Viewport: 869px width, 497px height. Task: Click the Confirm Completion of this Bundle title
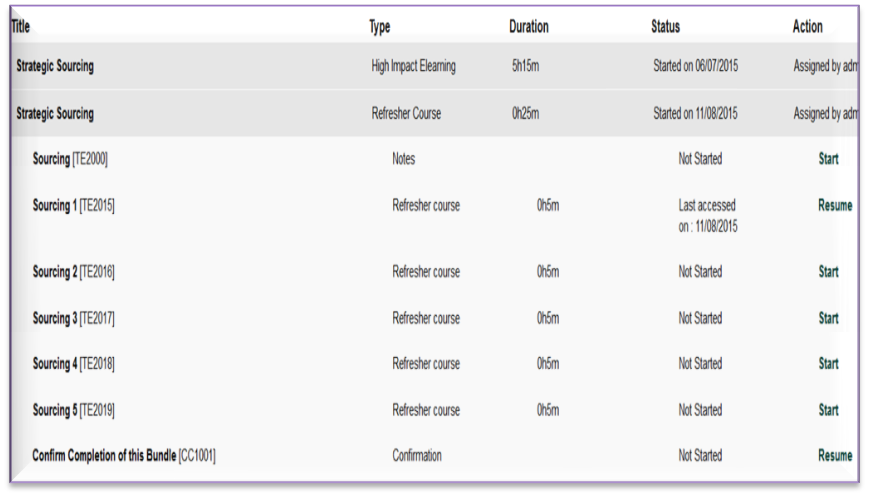[123, 456]
